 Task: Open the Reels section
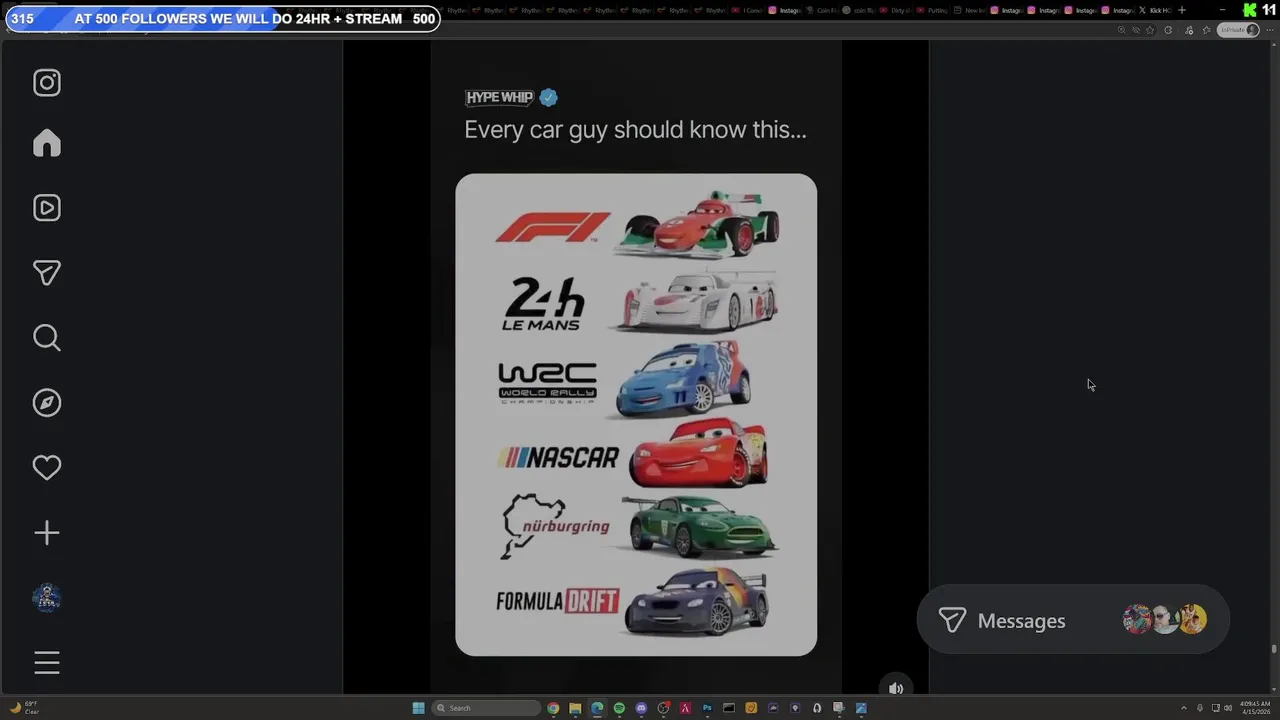(47, 208)
